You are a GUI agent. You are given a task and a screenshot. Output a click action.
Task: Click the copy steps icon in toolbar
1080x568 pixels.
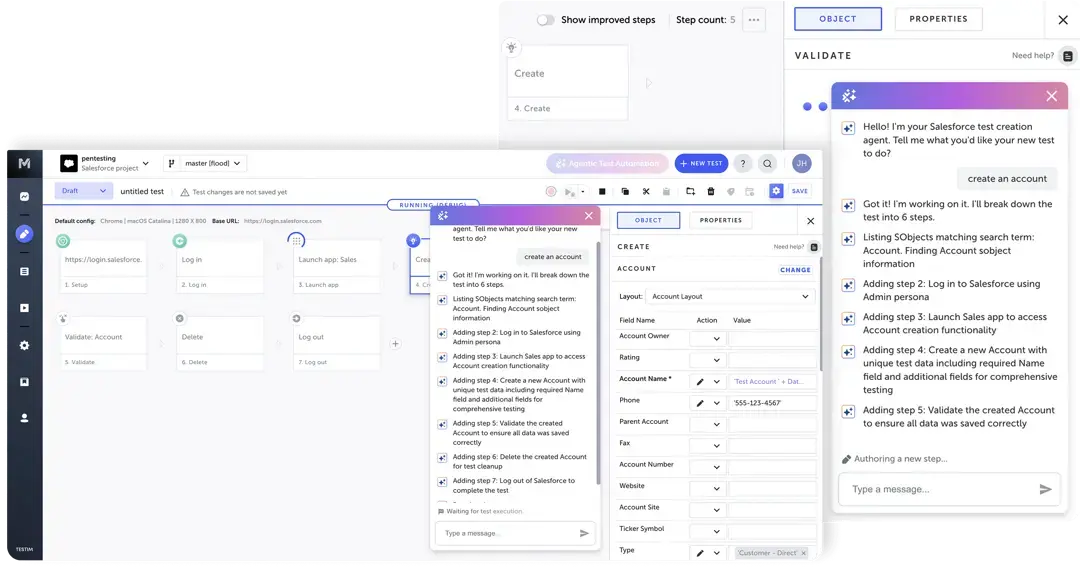(625, 191)
